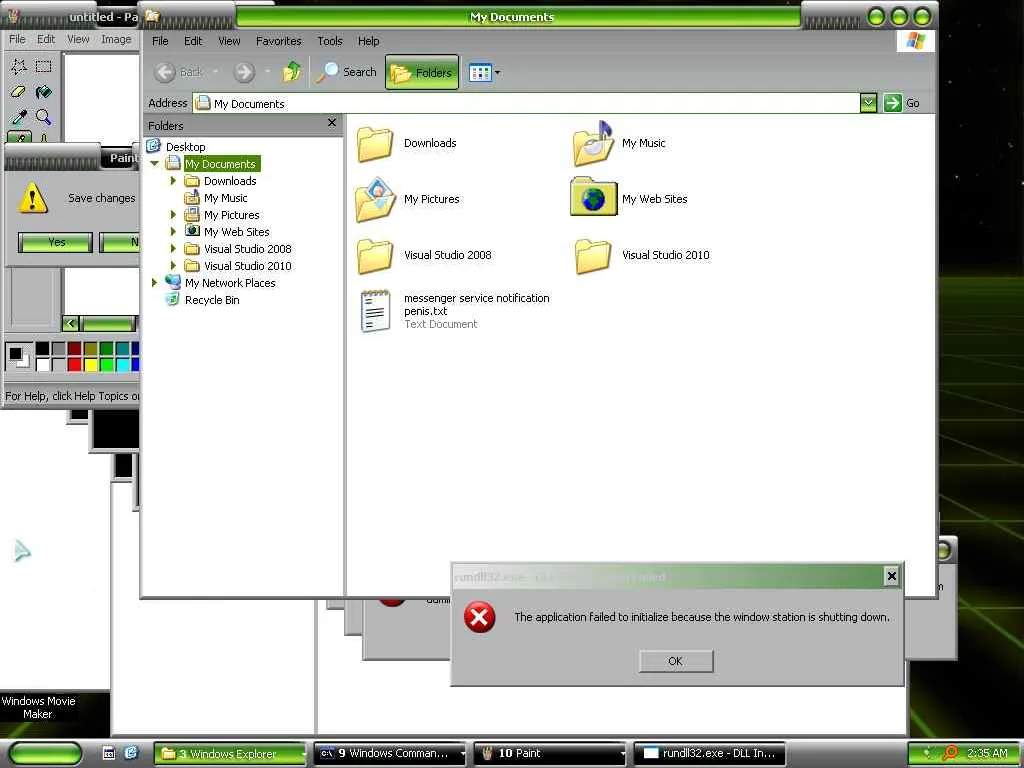The image size is (1024, 768).
Task: Open the Help menu in Explorer
Action: (368, 41)
